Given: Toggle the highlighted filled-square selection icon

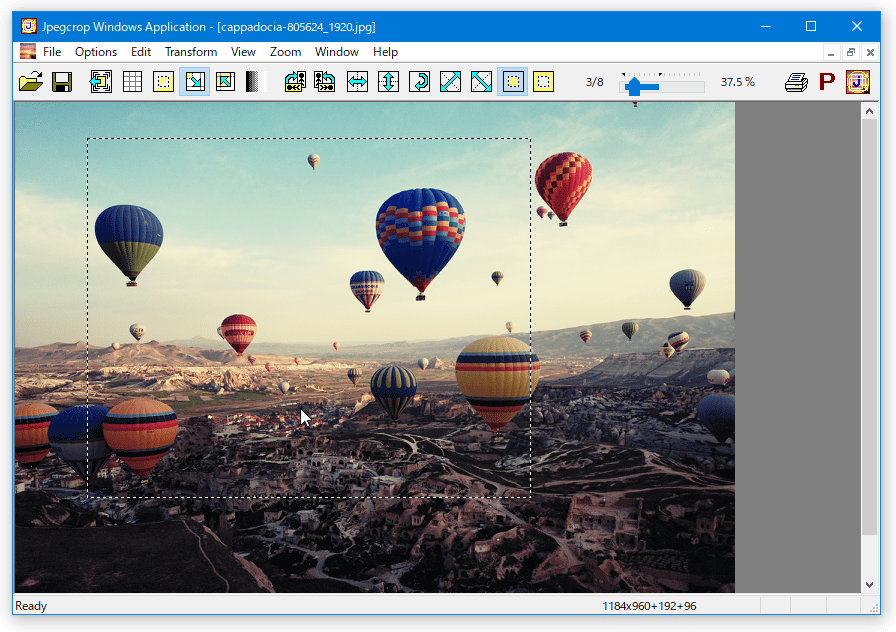Looking at the screenshot, I should [x=513, y=82].
